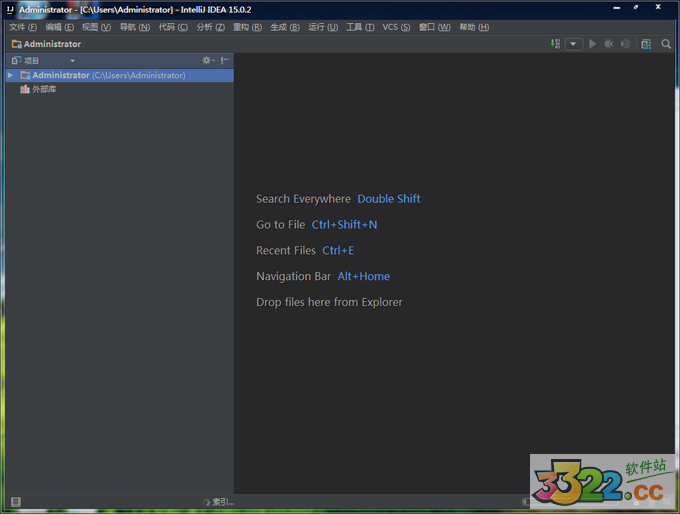
Task: Open the 重构 (R) menu
Action: (247, 27)
